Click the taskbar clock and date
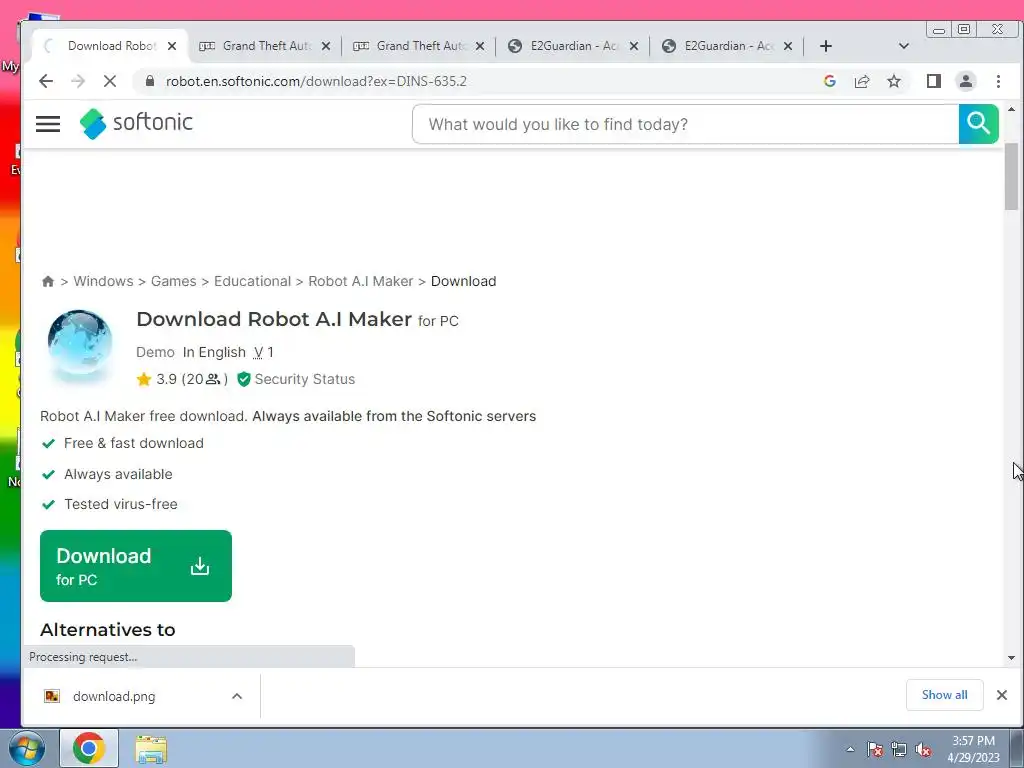 pyautogui.click(x=973, y=749)
